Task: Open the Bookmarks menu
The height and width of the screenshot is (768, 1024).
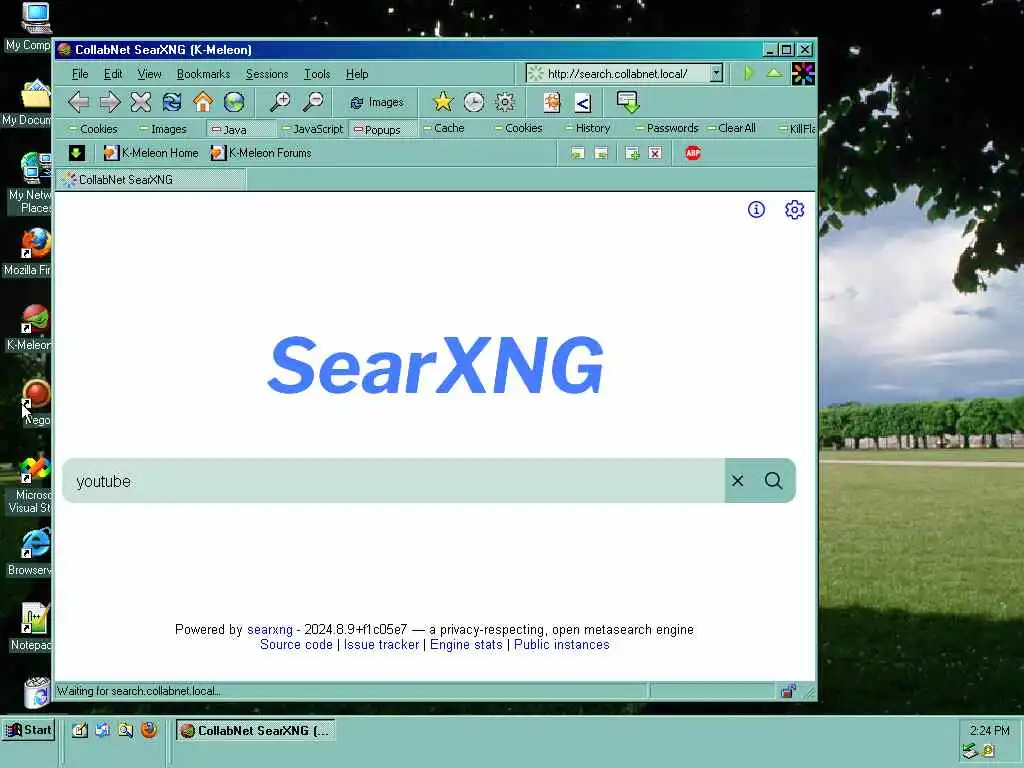Action: coord(203,74)
